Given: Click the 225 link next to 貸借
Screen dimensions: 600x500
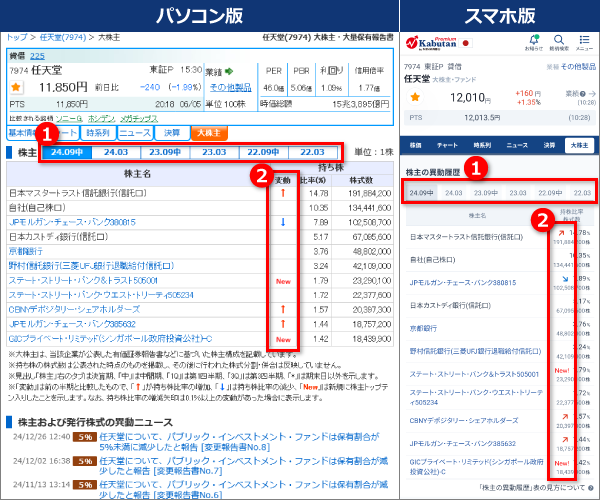Looking at the screenshot, I should point(37,56).
